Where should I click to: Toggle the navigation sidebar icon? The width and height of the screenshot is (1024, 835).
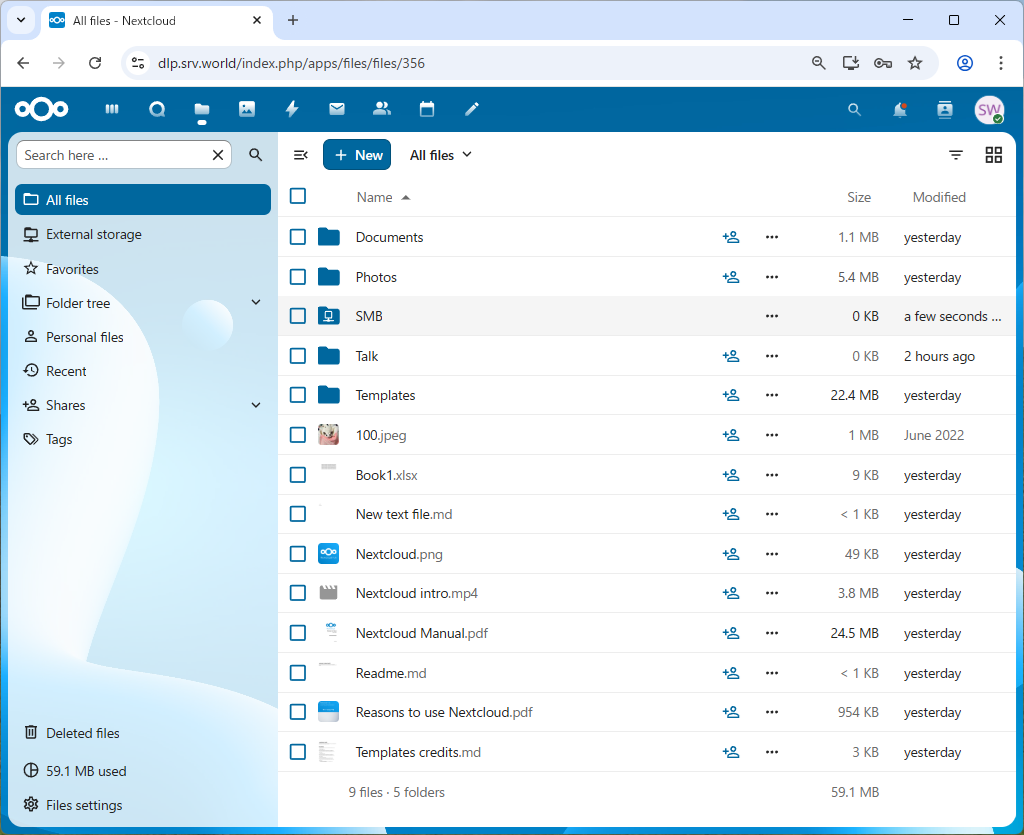pos(300,155)
